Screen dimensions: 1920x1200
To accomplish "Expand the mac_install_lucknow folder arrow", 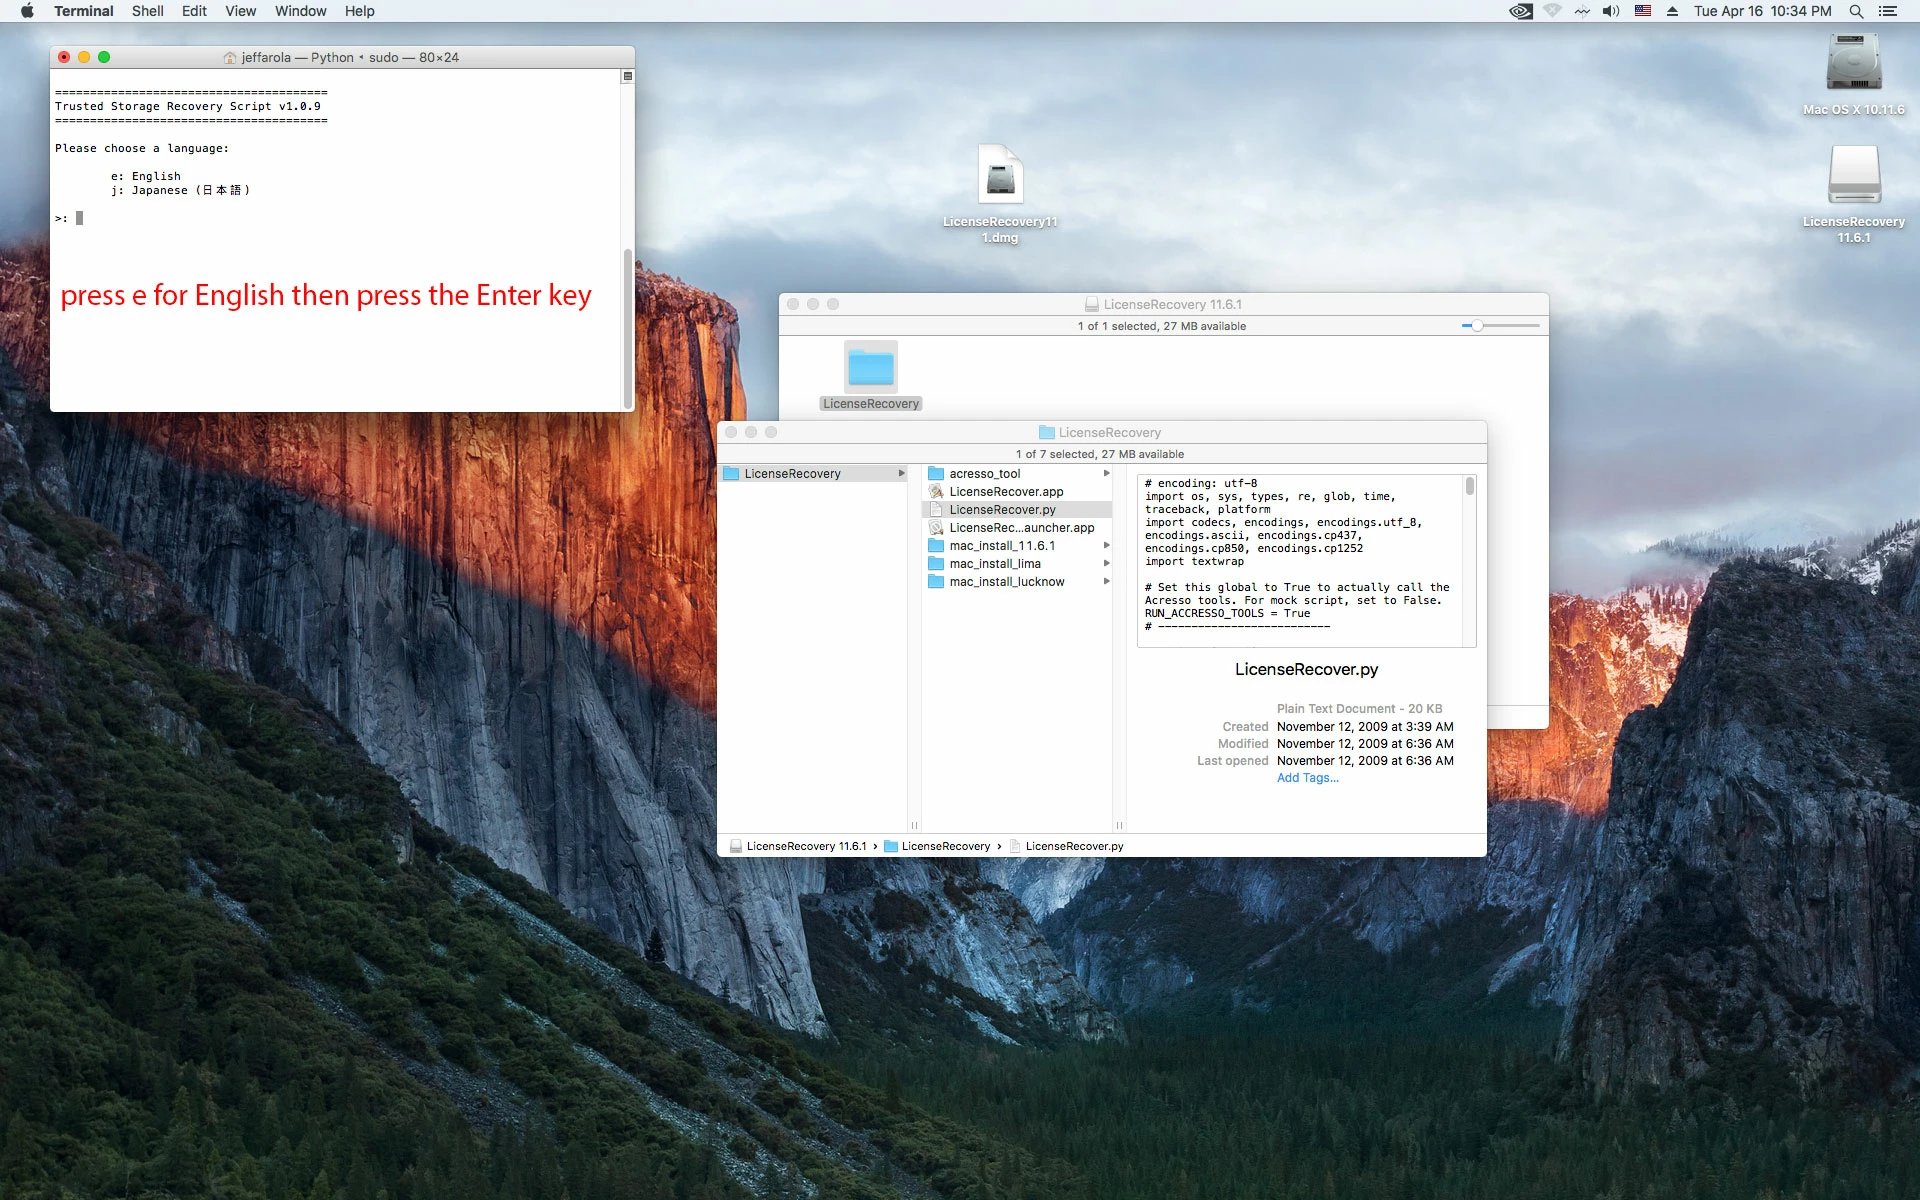I will click(1106, 582).
